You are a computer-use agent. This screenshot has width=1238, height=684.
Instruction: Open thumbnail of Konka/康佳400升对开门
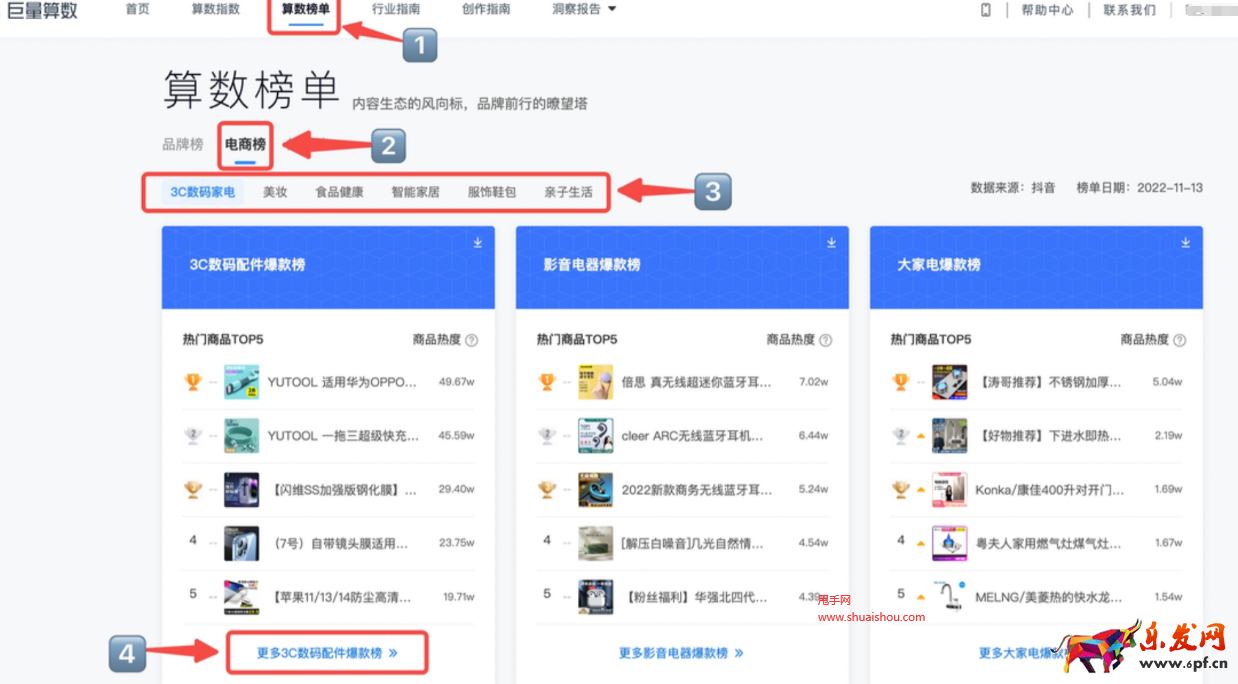(949, 490)
